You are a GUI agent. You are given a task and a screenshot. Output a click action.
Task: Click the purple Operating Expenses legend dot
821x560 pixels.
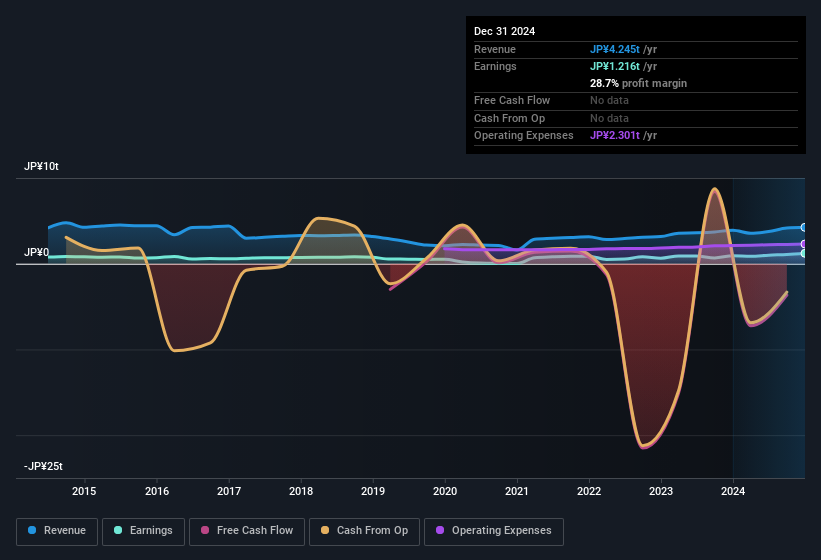441,531
